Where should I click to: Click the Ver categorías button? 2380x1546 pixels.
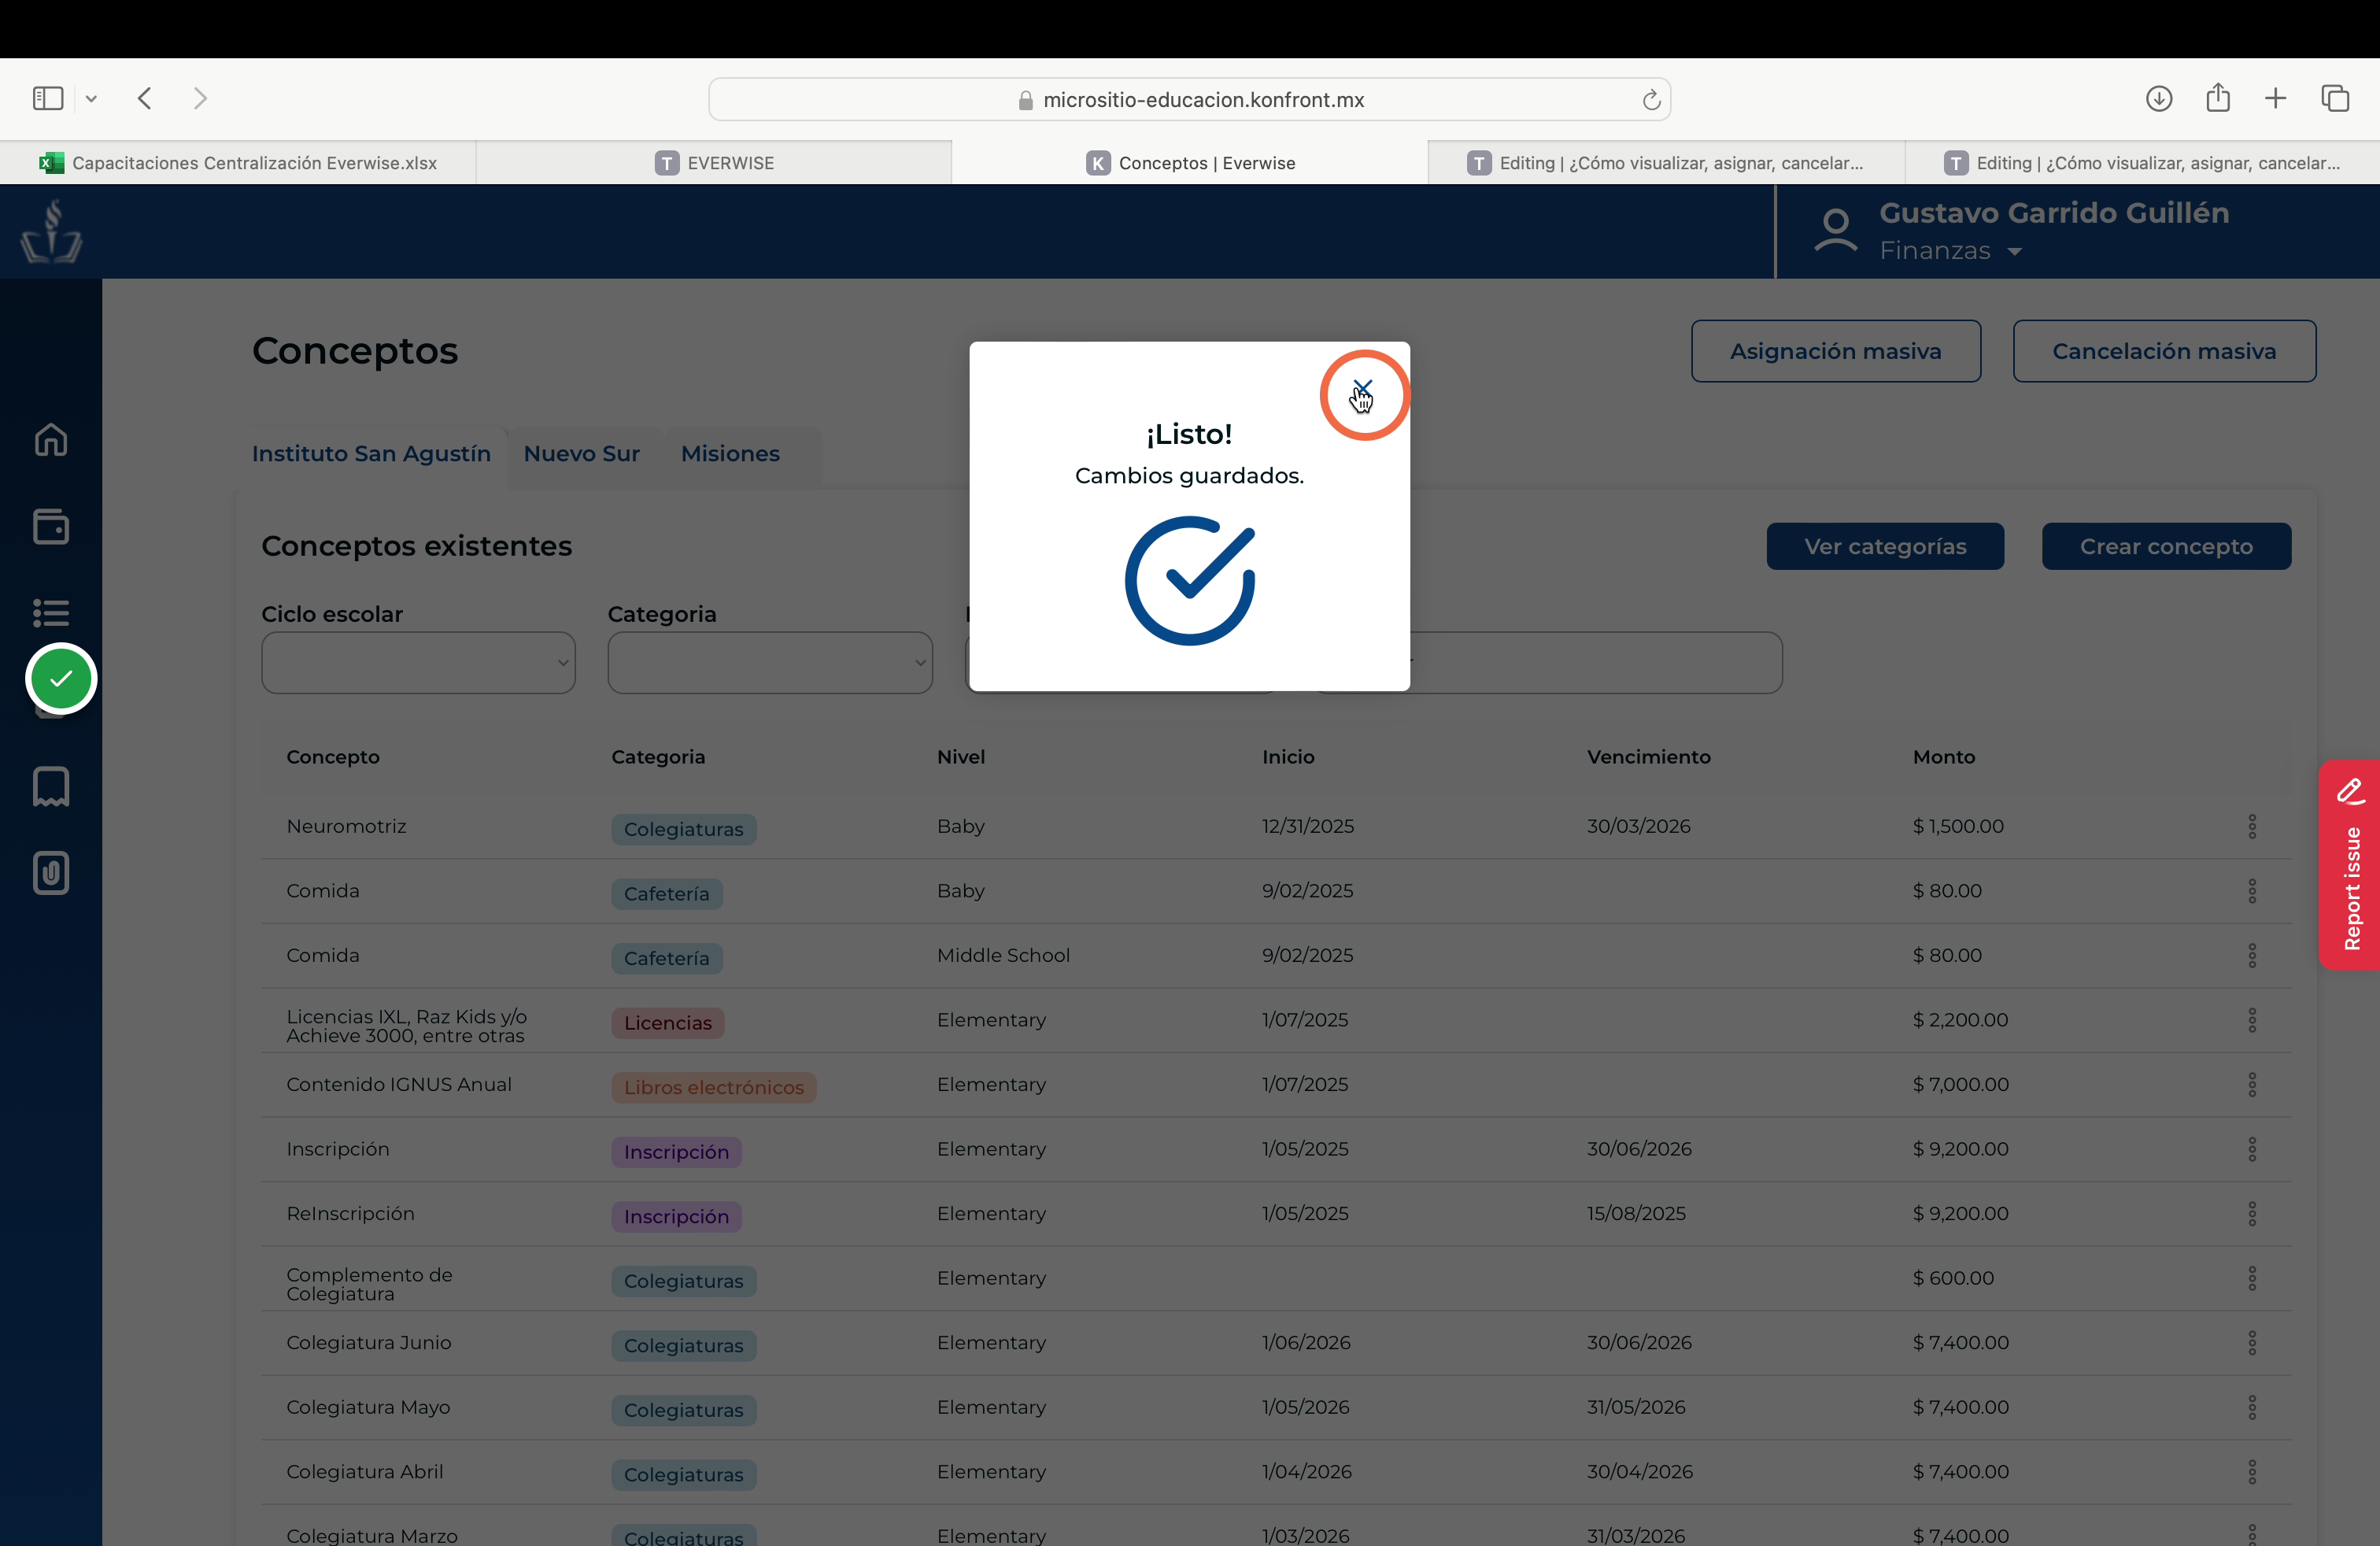point(1885,546)
